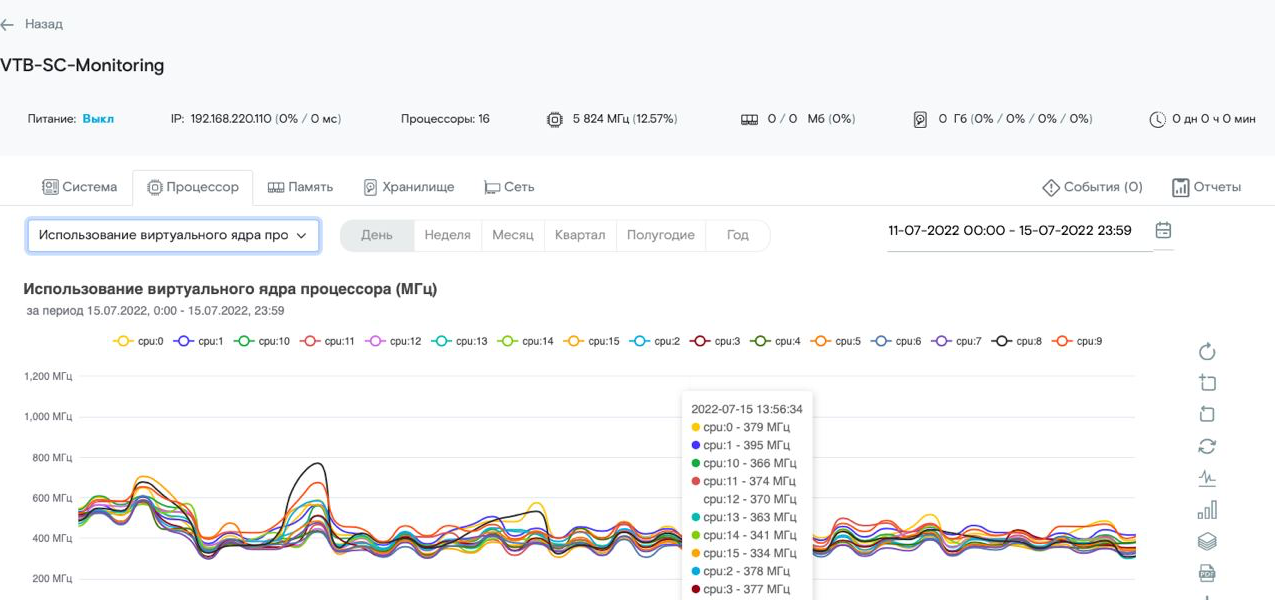
Task: Open the metric selection dropdown
Action: click(x=173, y=235)
